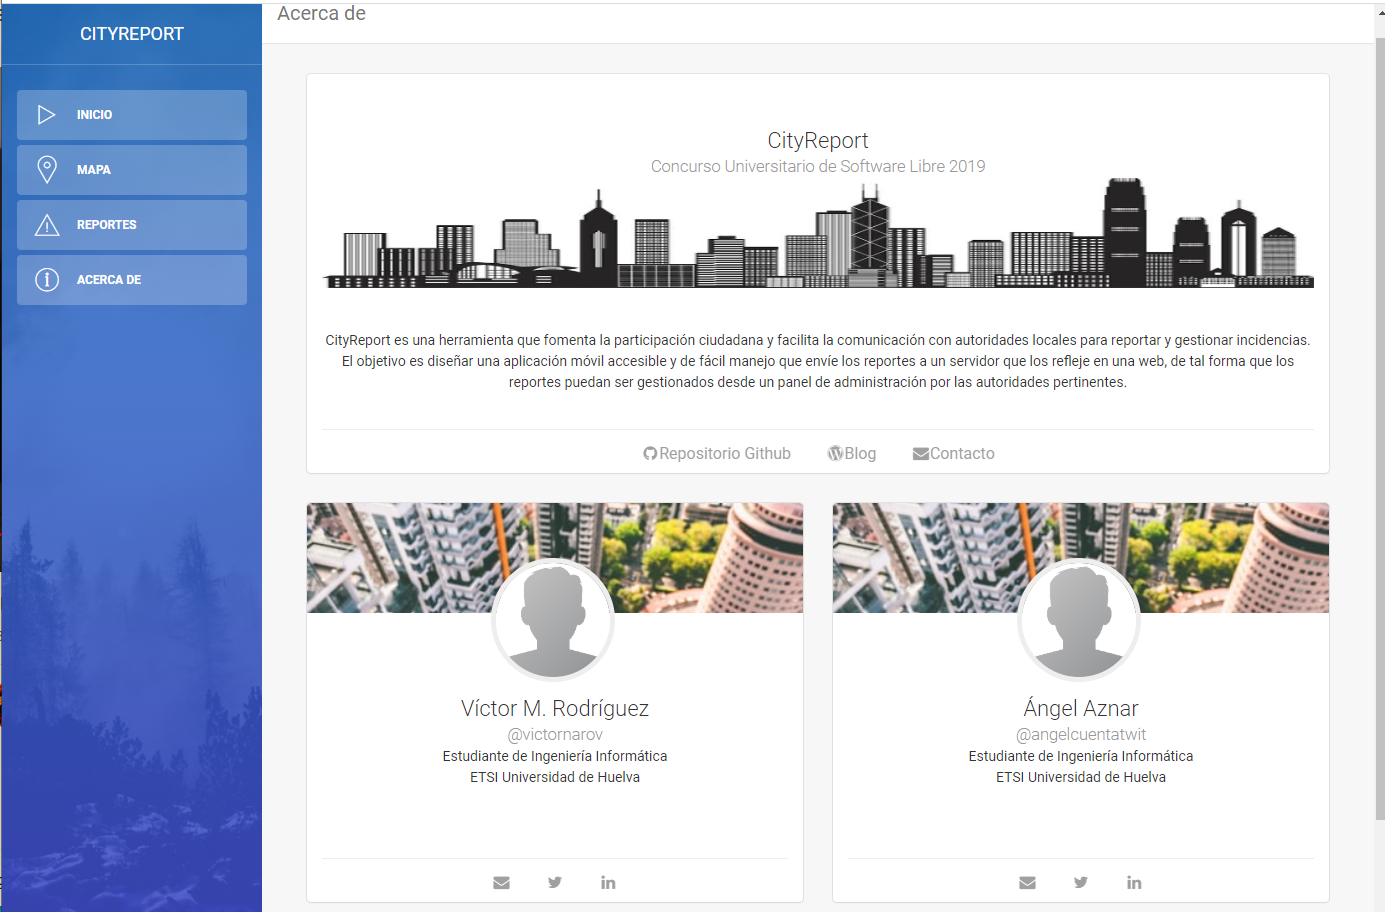The height and width of the screenshot is (912, 1385).
Task: Click the Twitter icon under Víctor M. Rodríguez
Action: coord(554,882)
